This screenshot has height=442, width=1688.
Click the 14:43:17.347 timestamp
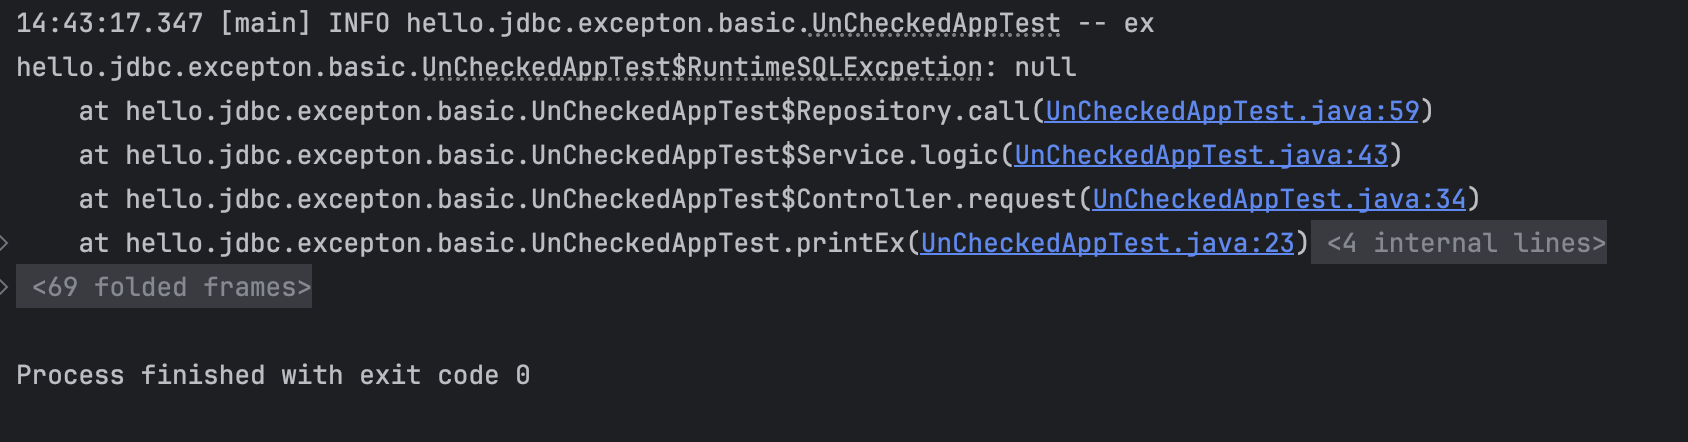click(x=109, y=23)
